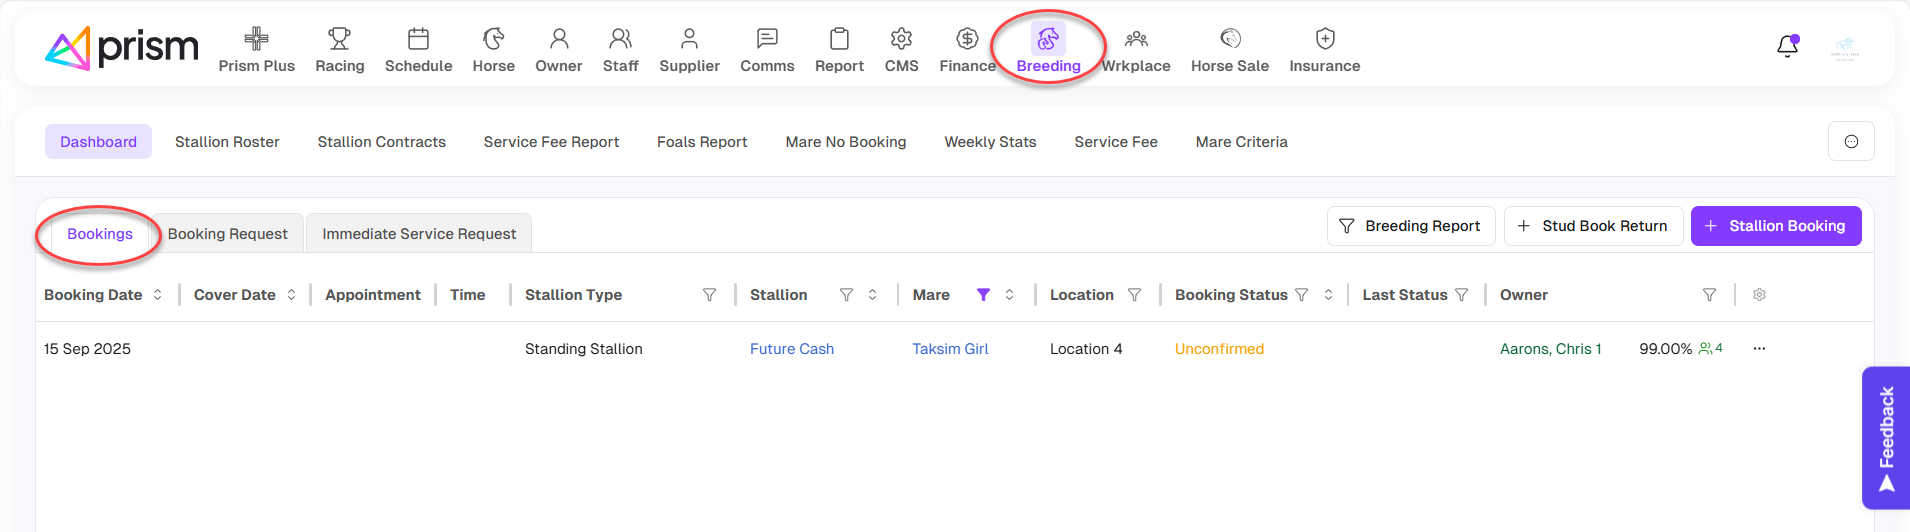The width and height of the screenshot is (1910, 532).
Task: Open the Finance dollar icon
Action: pyautogui.click(x=966, y=39)
